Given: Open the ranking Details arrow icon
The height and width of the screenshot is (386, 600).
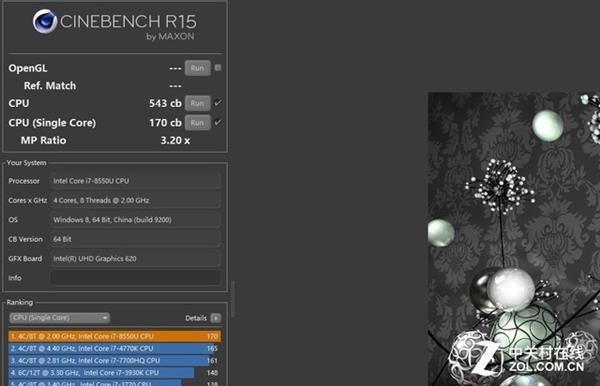Looking at the screenshot, I should 216,318.
